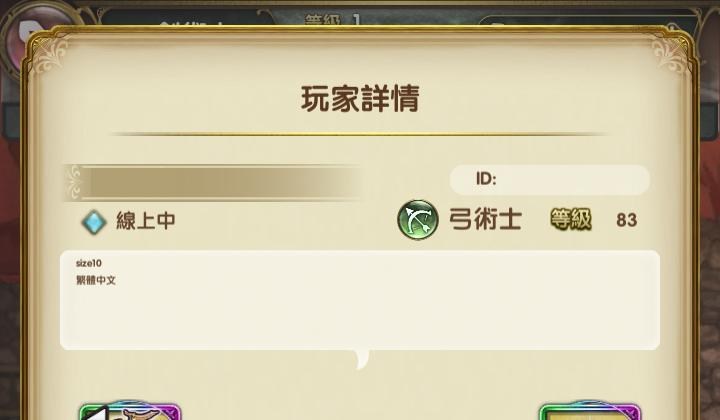Click the 等級 1 label in the background header

[x=332, y=20]
